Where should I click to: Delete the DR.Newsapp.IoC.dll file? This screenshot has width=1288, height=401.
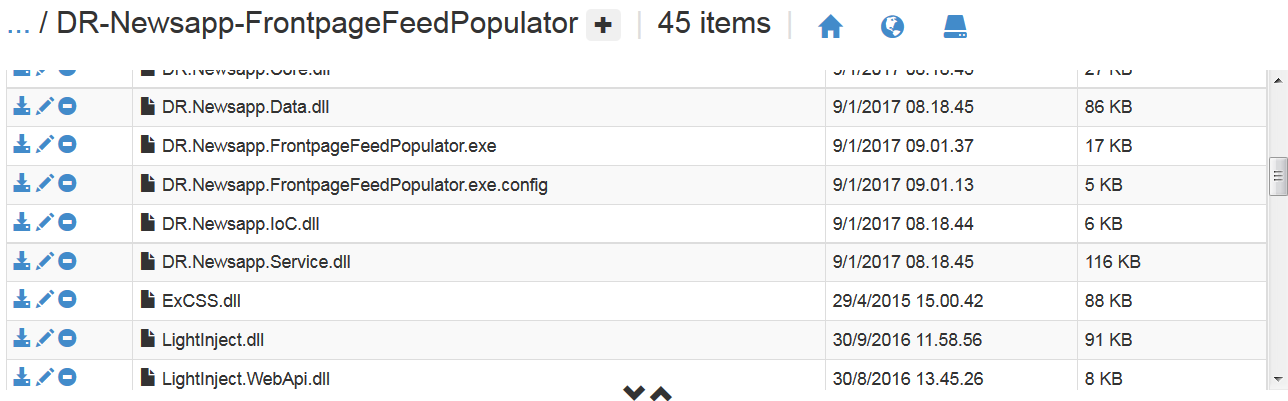[x=67, y=223]
